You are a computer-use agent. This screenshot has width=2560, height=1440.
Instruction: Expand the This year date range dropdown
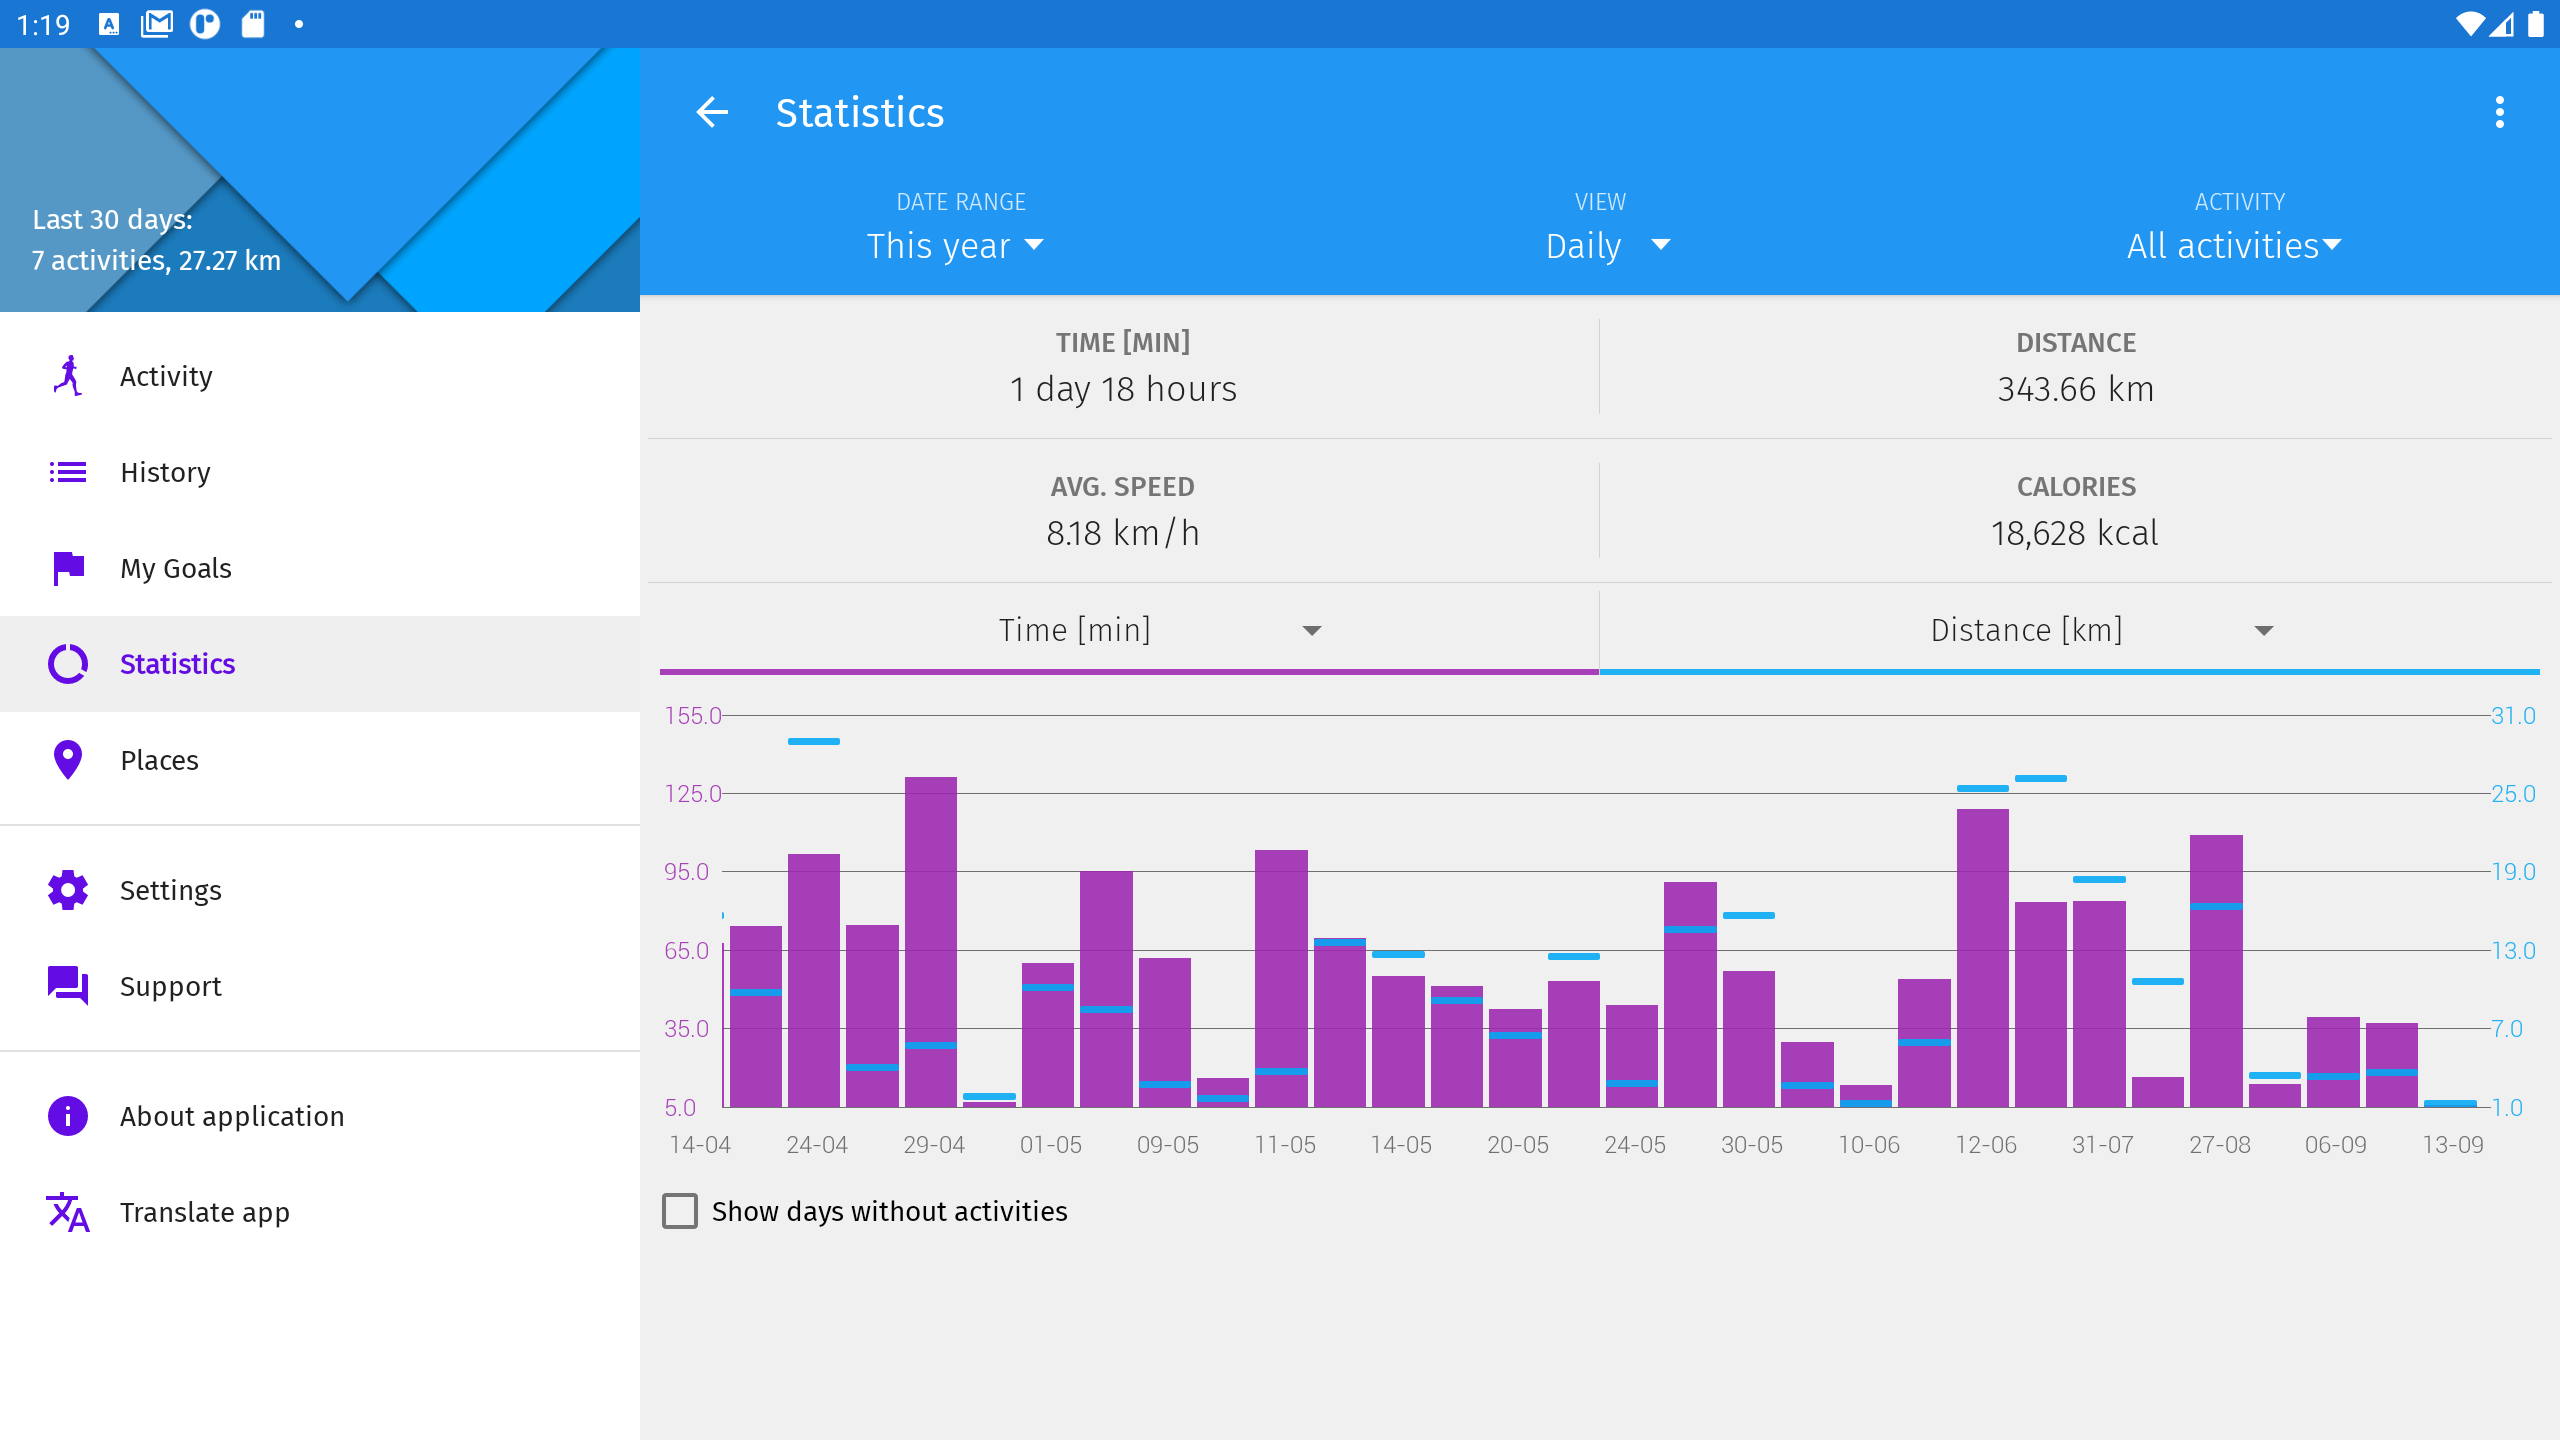(x=955, y=246)
